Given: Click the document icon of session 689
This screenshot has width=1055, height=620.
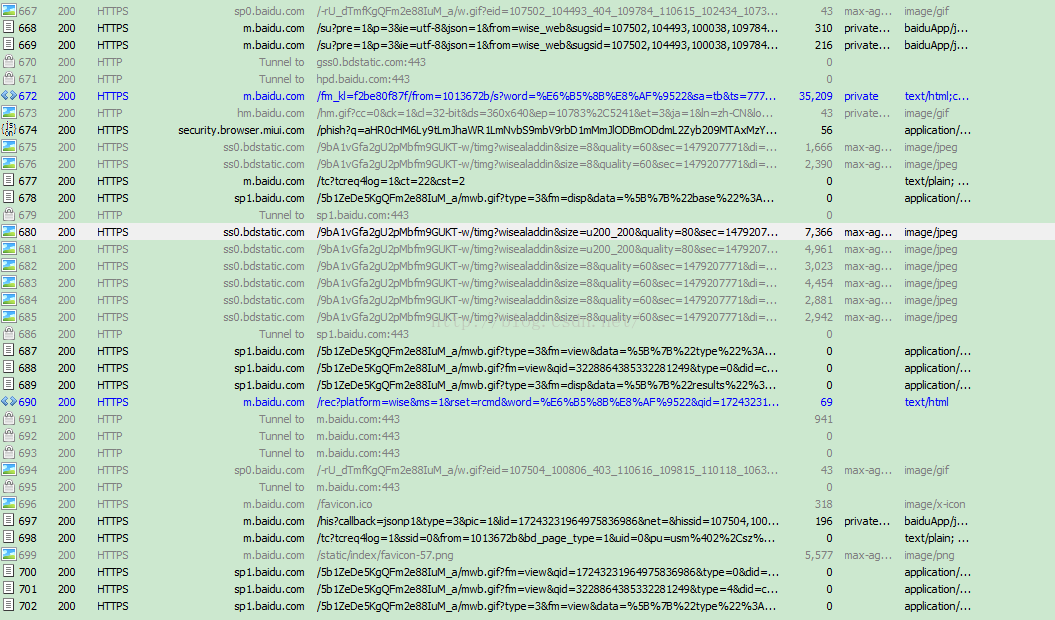Looking at the screenshot, I should [x=9, y=384].
